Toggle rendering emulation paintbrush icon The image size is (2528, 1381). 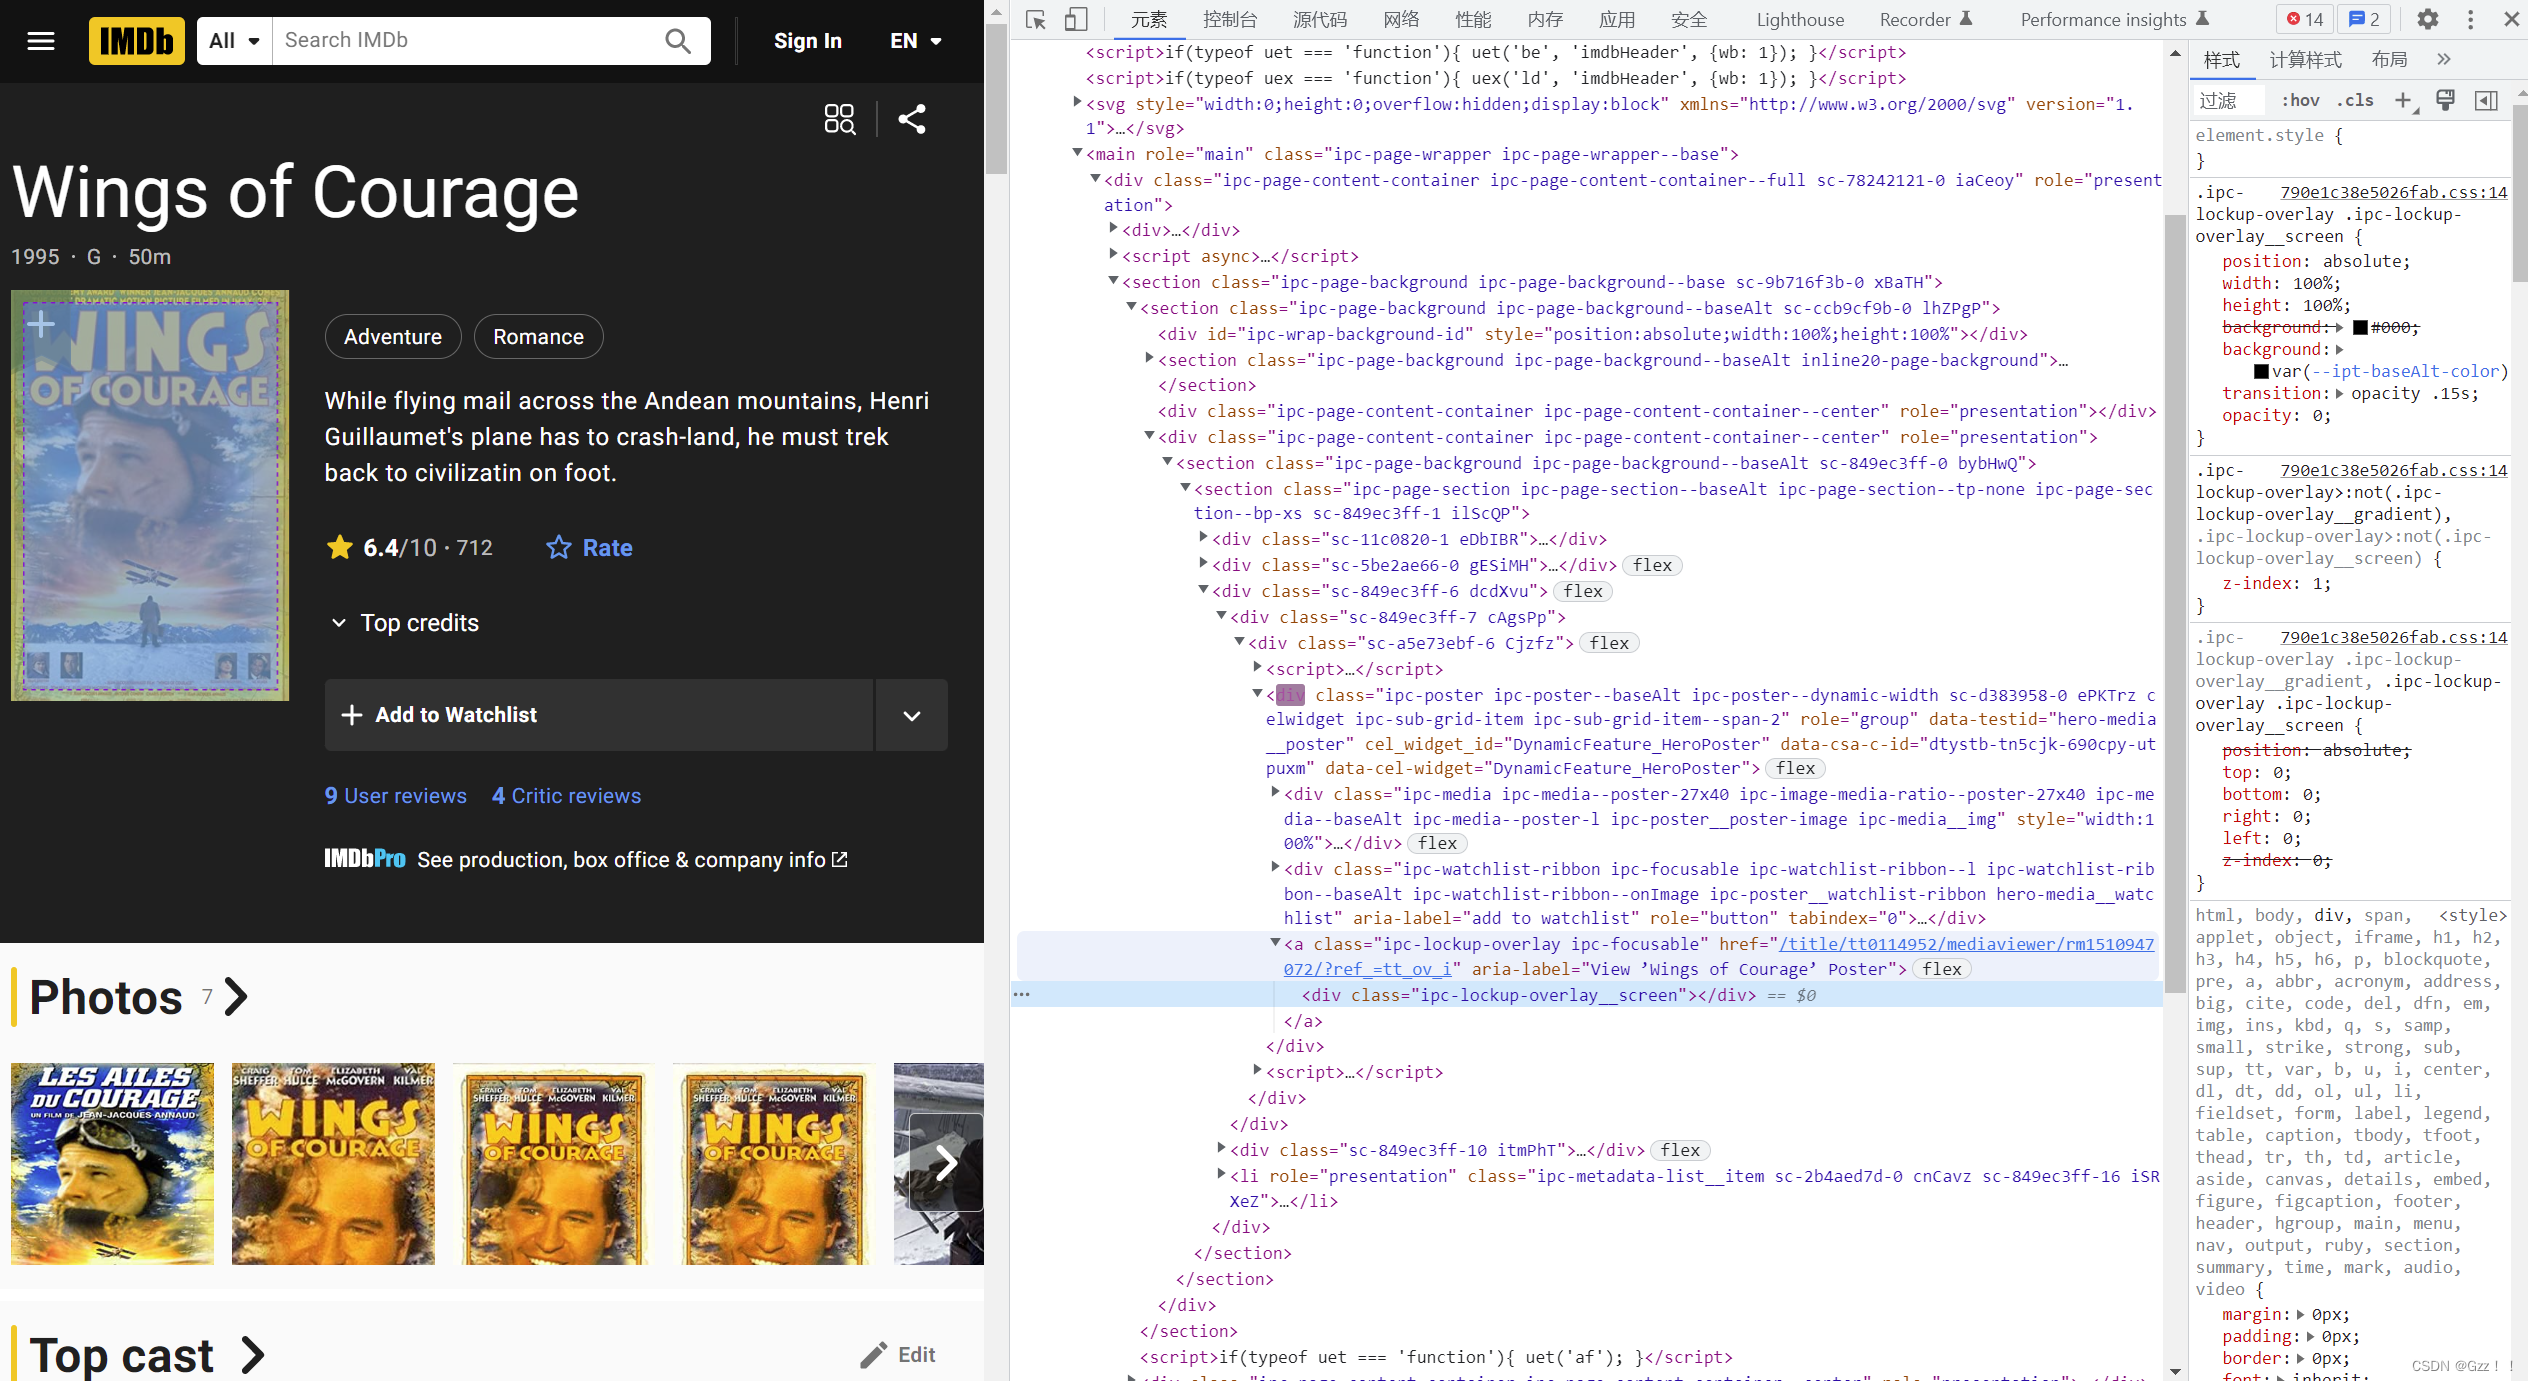click(x=2445, y=100)
